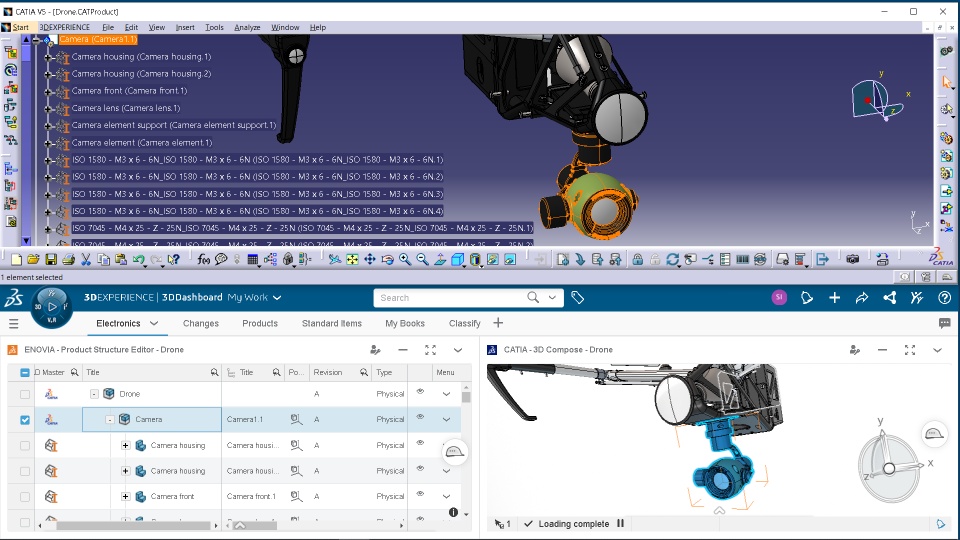Toggle visibility eye for Drone row

point(421,392)
